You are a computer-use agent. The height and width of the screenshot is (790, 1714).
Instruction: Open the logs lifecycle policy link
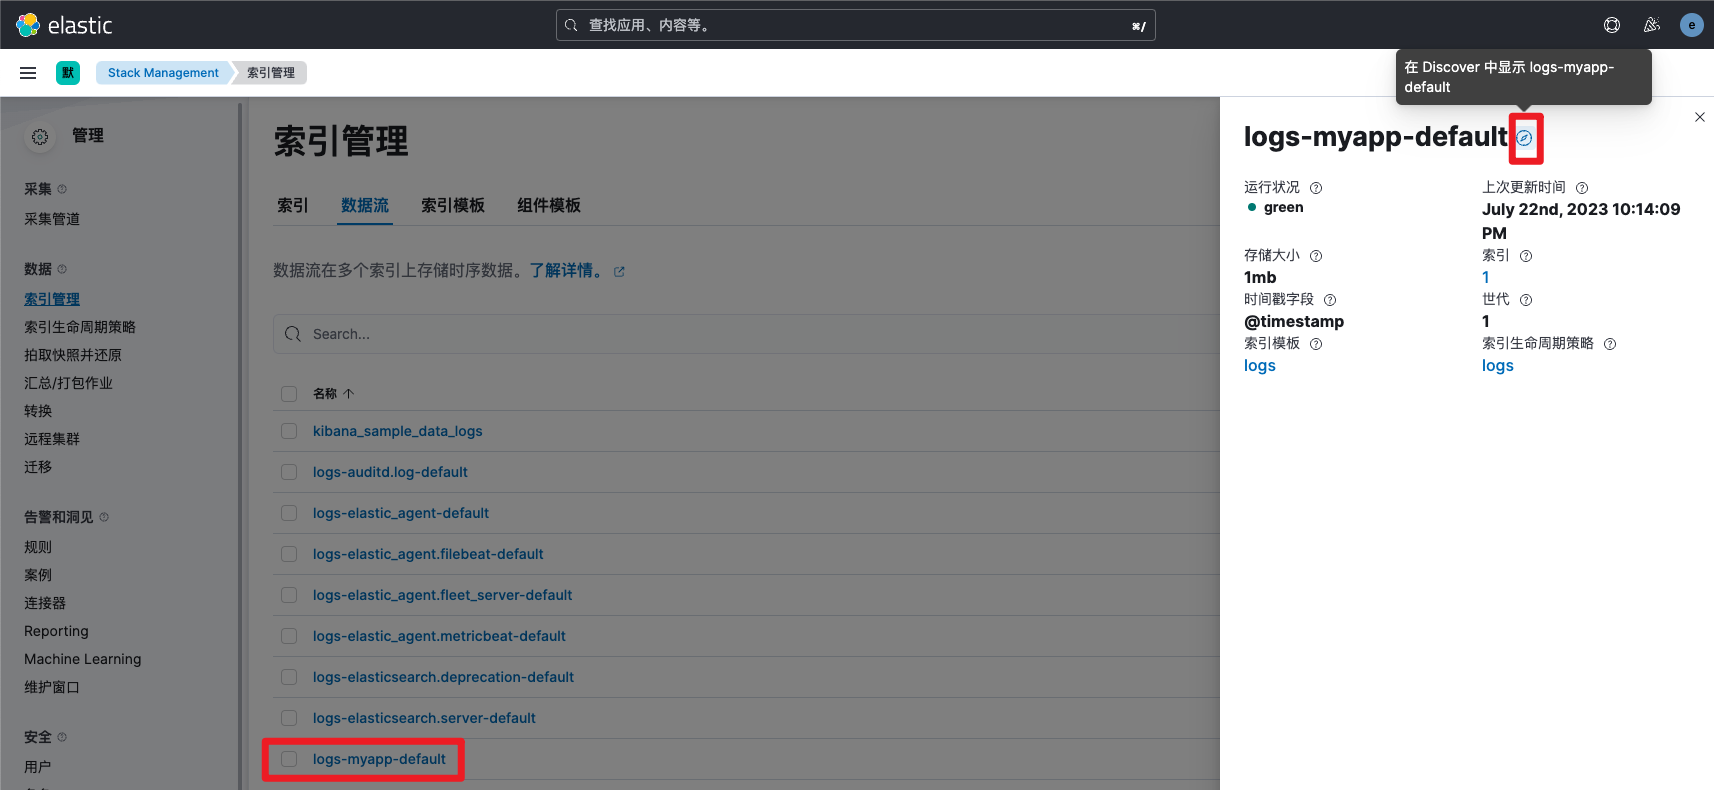coord(1498,366)
